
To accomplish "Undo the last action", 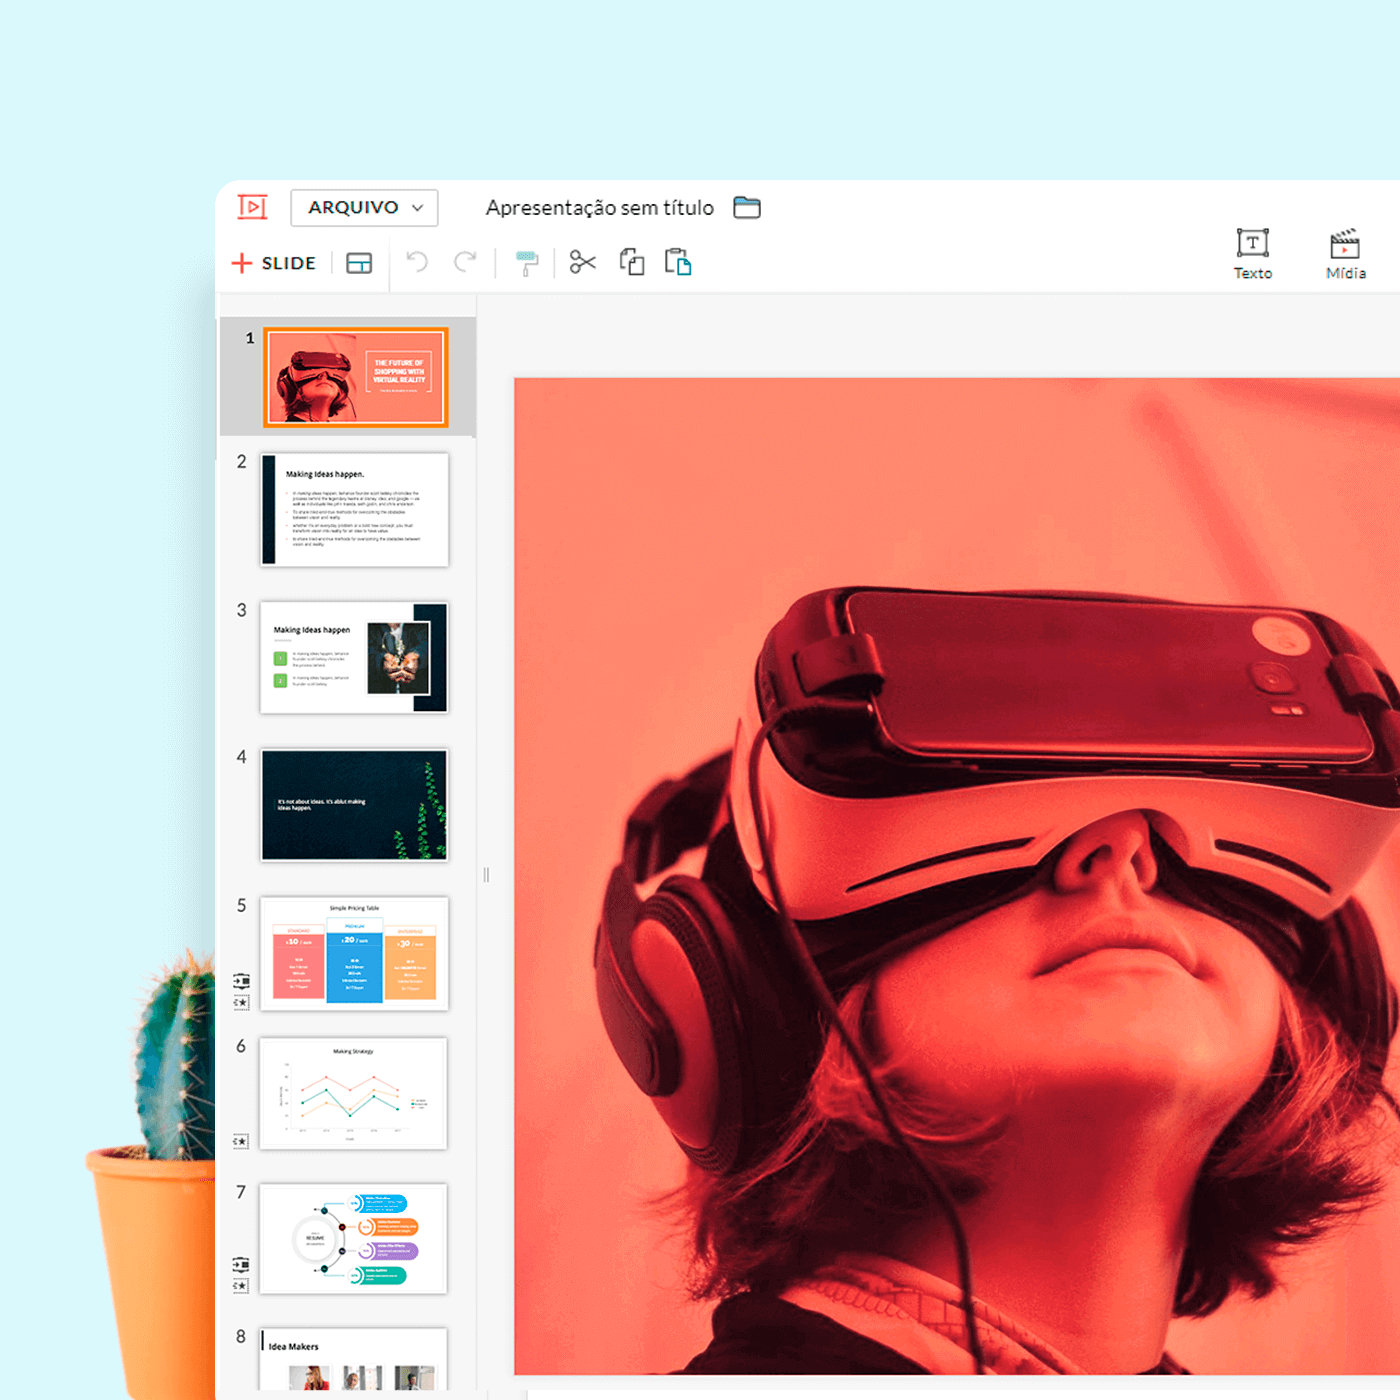I will click(417, 262).
